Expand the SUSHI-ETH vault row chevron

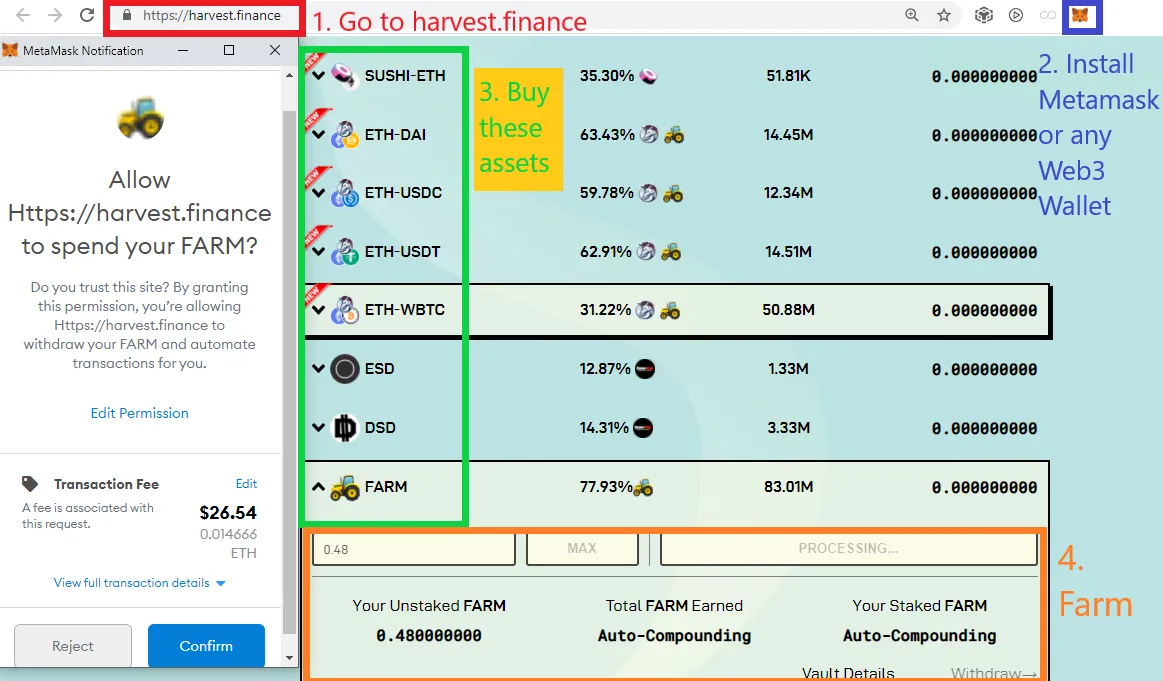tap(319, 76)
